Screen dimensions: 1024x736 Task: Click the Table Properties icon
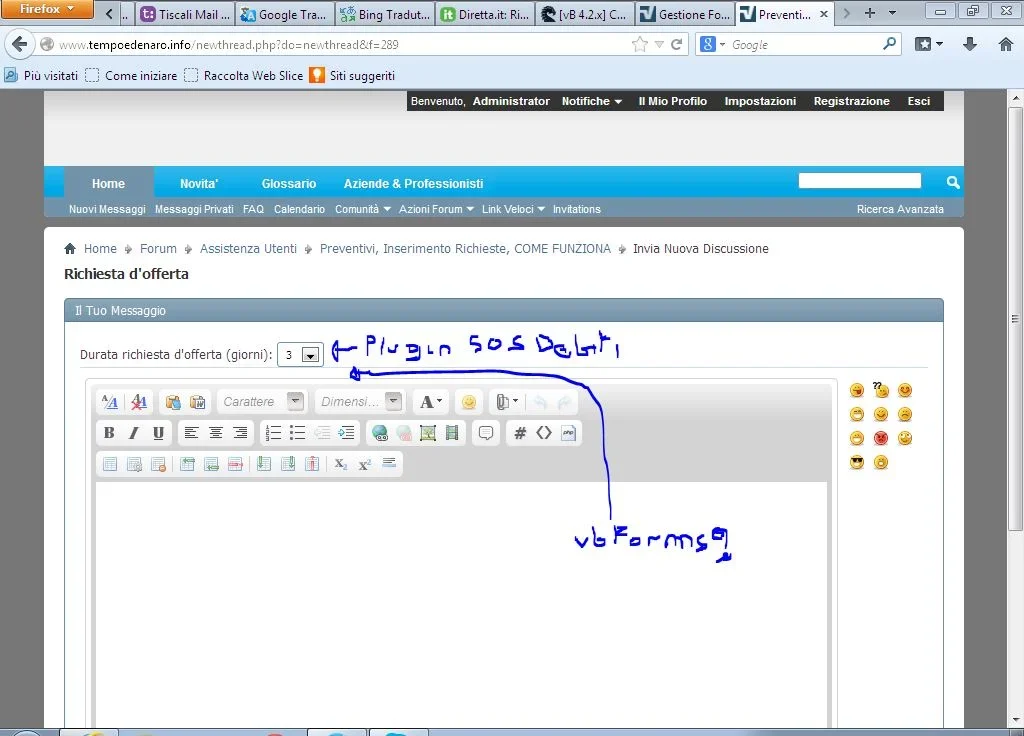point(134,464)
